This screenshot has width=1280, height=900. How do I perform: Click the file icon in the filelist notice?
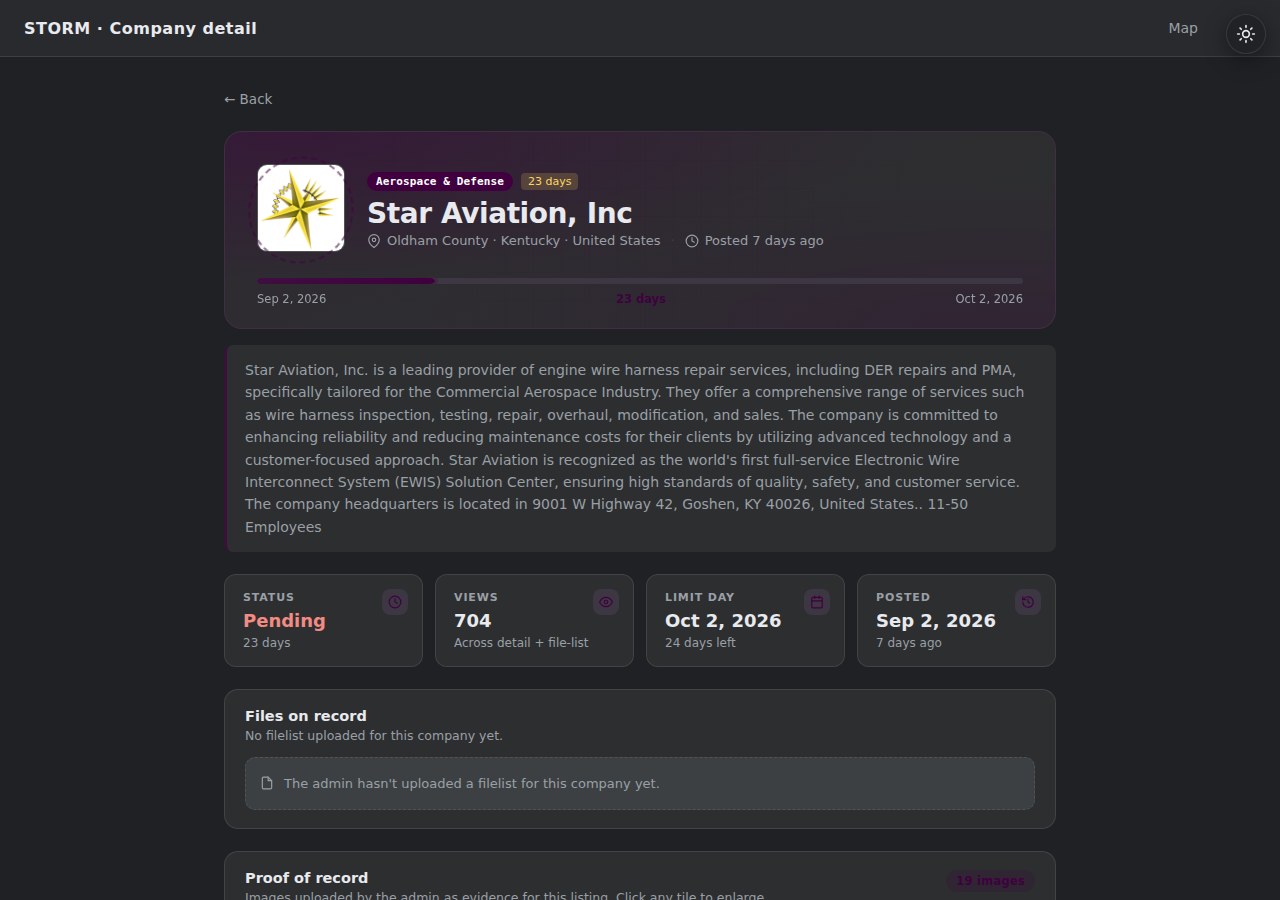(x=267, y=783)
